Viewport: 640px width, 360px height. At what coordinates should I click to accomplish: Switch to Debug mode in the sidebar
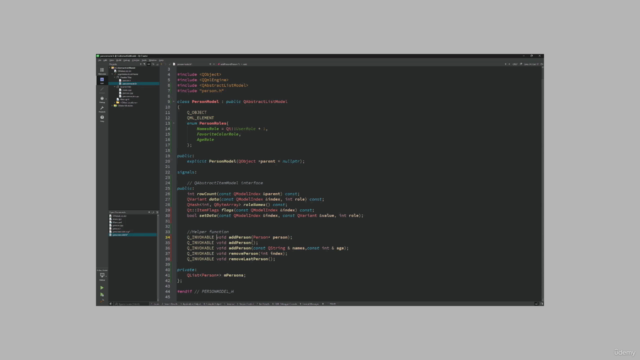(x=102, y=100)
